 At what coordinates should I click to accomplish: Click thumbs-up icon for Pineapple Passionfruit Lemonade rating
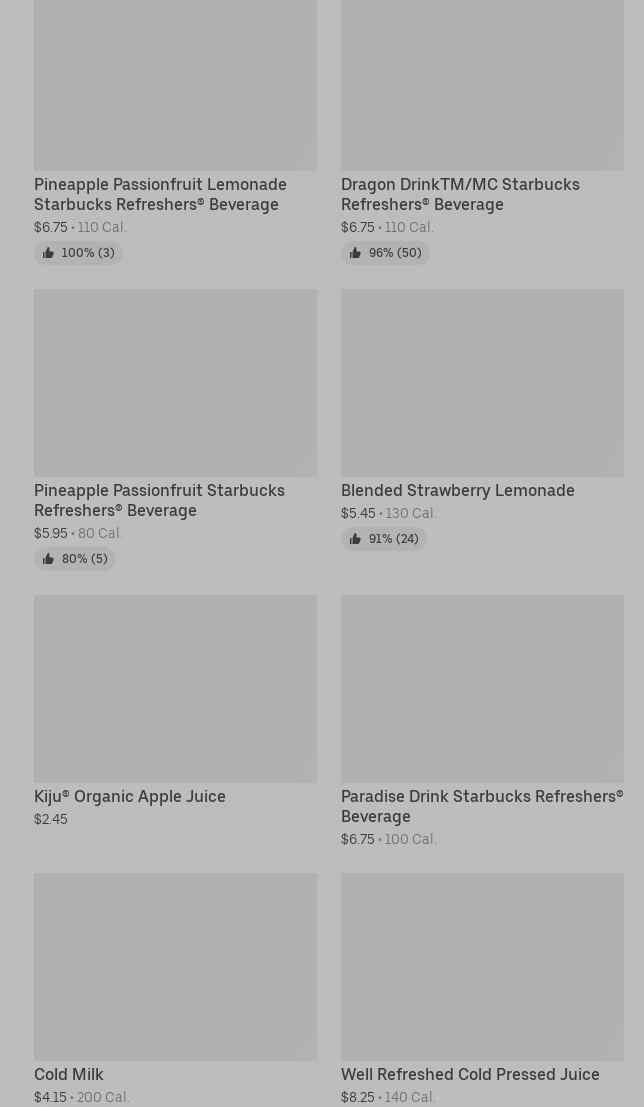pos(48,253)
